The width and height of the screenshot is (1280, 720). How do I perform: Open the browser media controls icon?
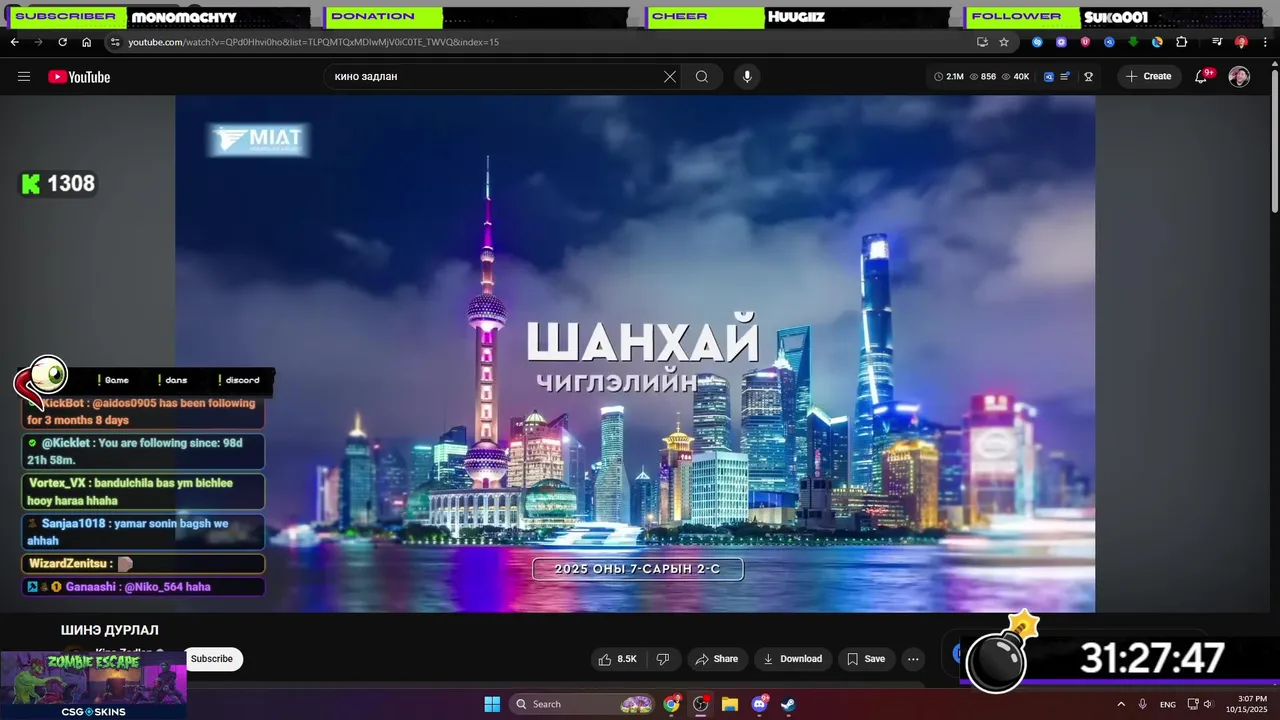click(1217, 42)
